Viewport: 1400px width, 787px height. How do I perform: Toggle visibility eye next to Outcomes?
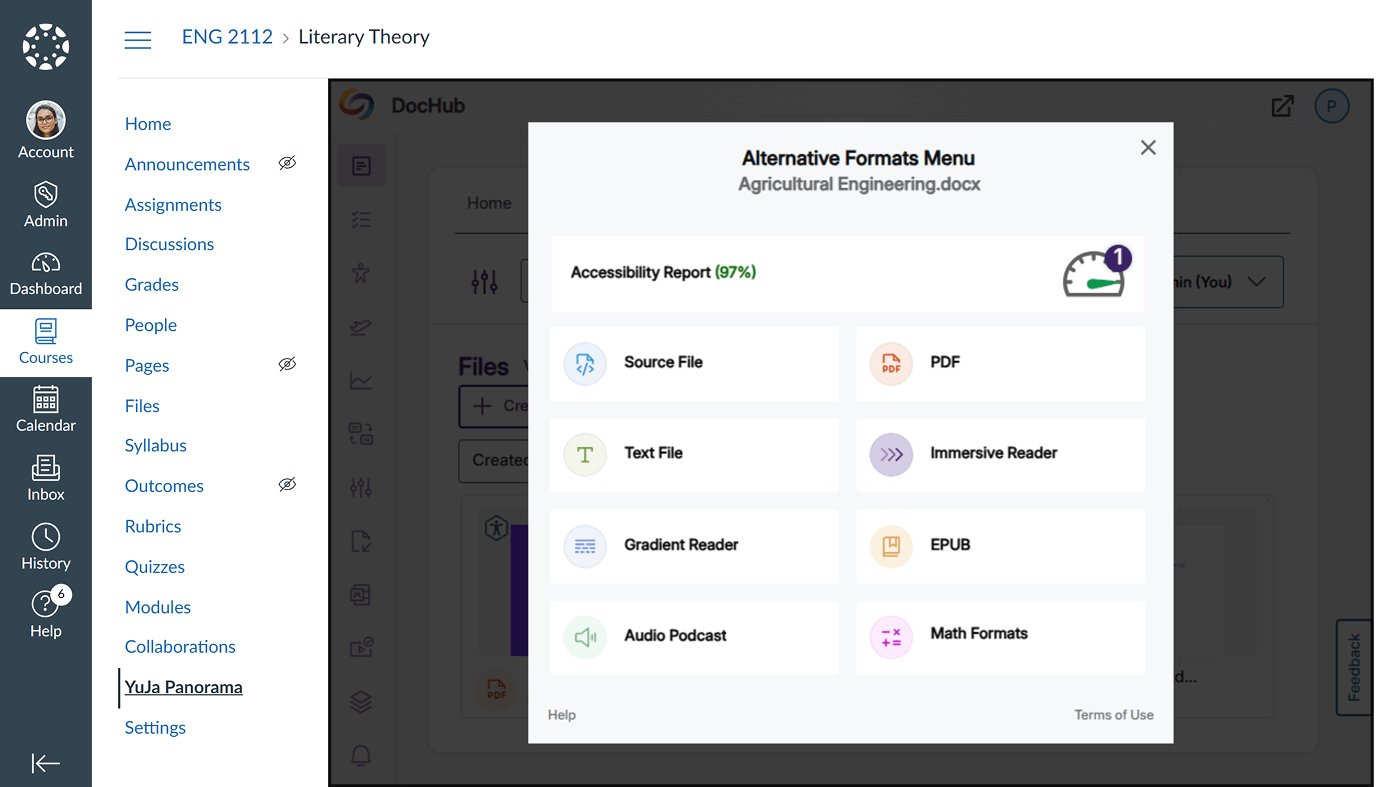(x=287, y=485)
